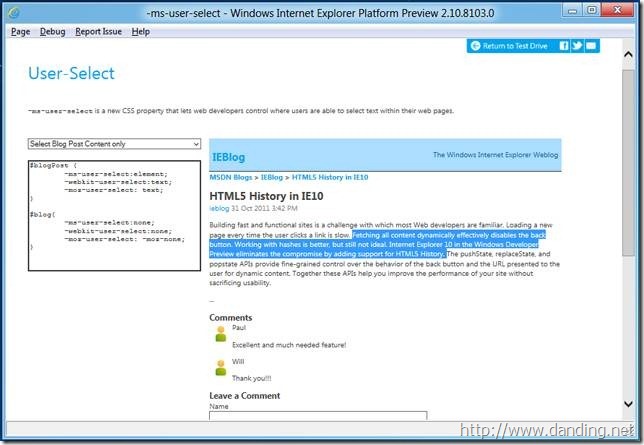Click the ieblog author link
The image size is (644, 445).
pyautogui.click(x=219, y=208)
